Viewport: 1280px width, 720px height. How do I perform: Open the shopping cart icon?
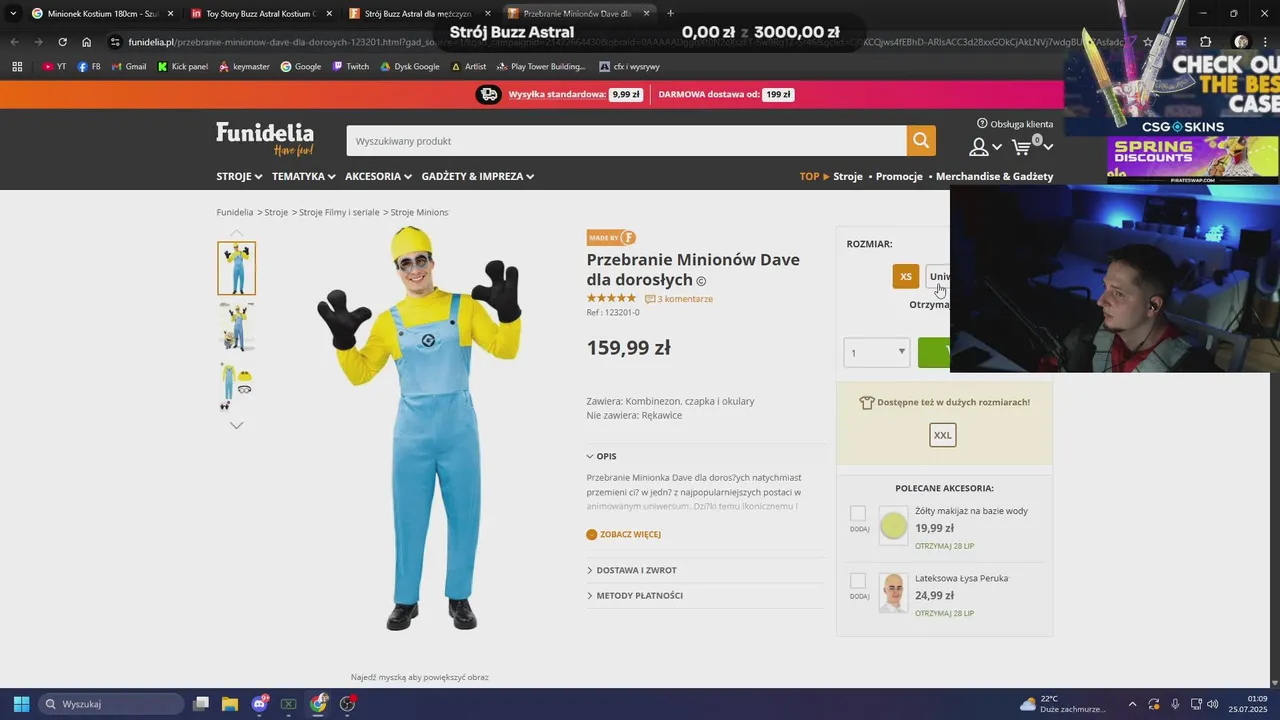click(x=1021, y=147)
